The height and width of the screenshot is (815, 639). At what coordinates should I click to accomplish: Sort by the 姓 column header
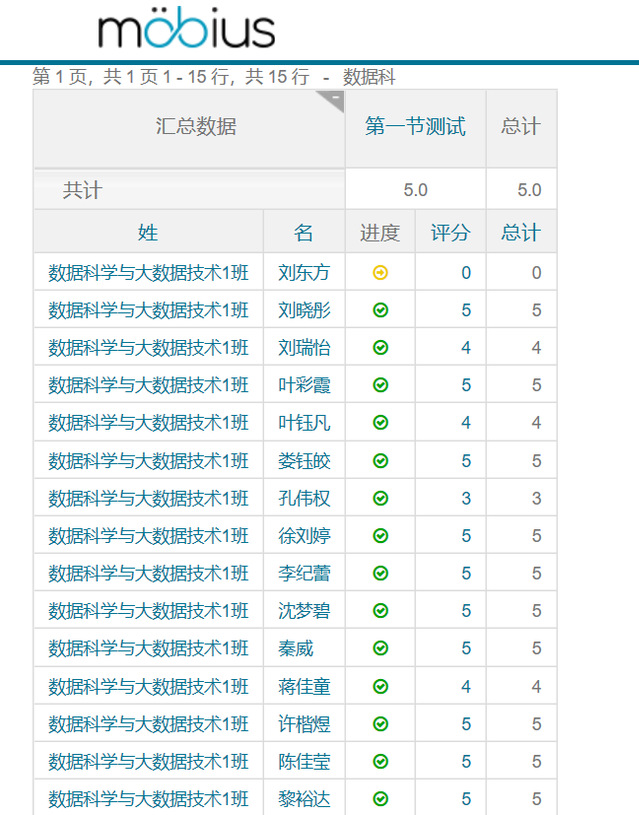click(x=148, y=233)
